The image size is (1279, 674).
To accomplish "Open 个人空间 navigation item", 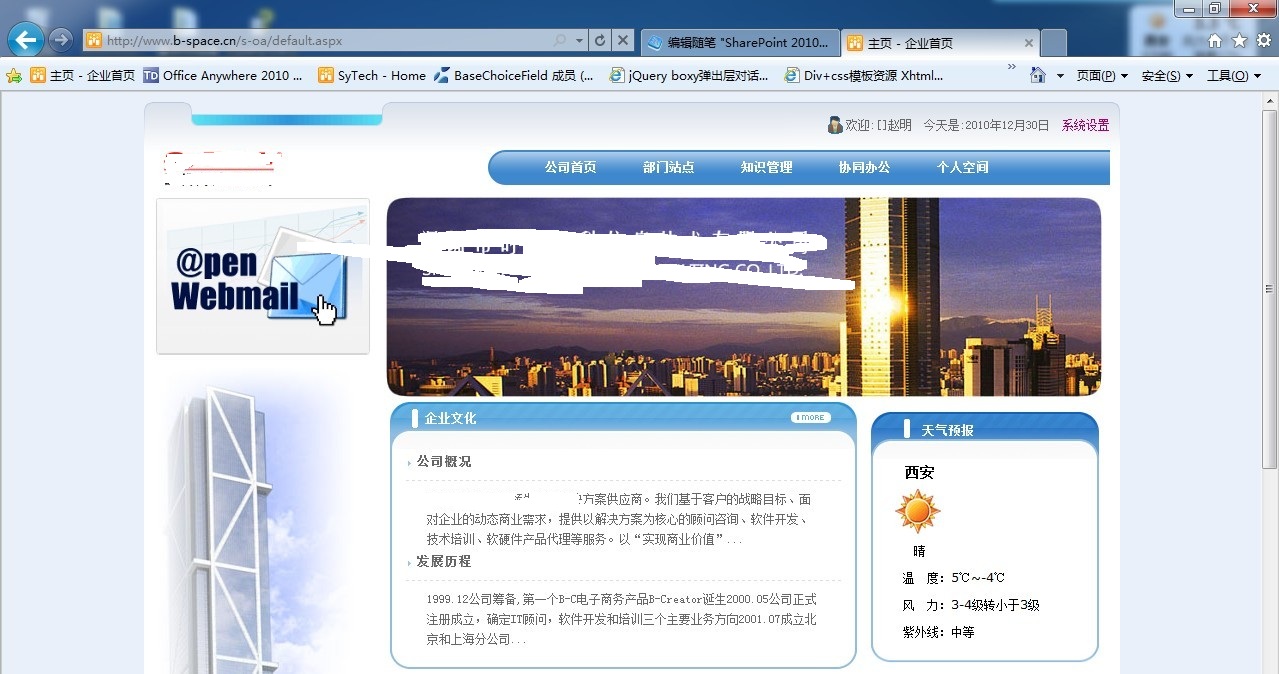I will (962, 168).
